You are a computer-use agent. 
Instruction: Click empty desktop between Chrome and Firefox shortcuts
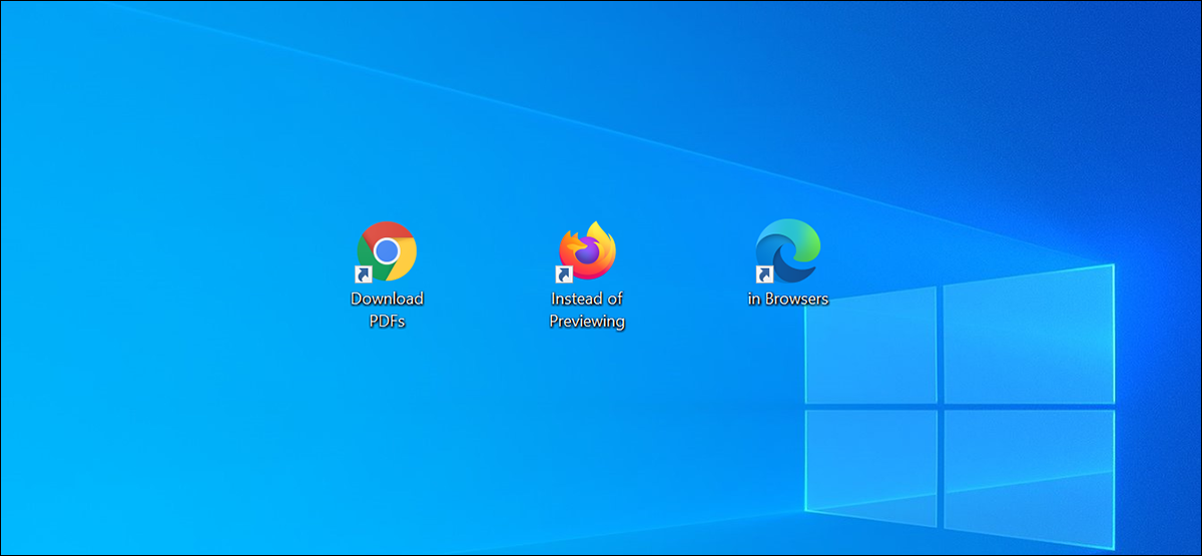[x=487, y=260]
